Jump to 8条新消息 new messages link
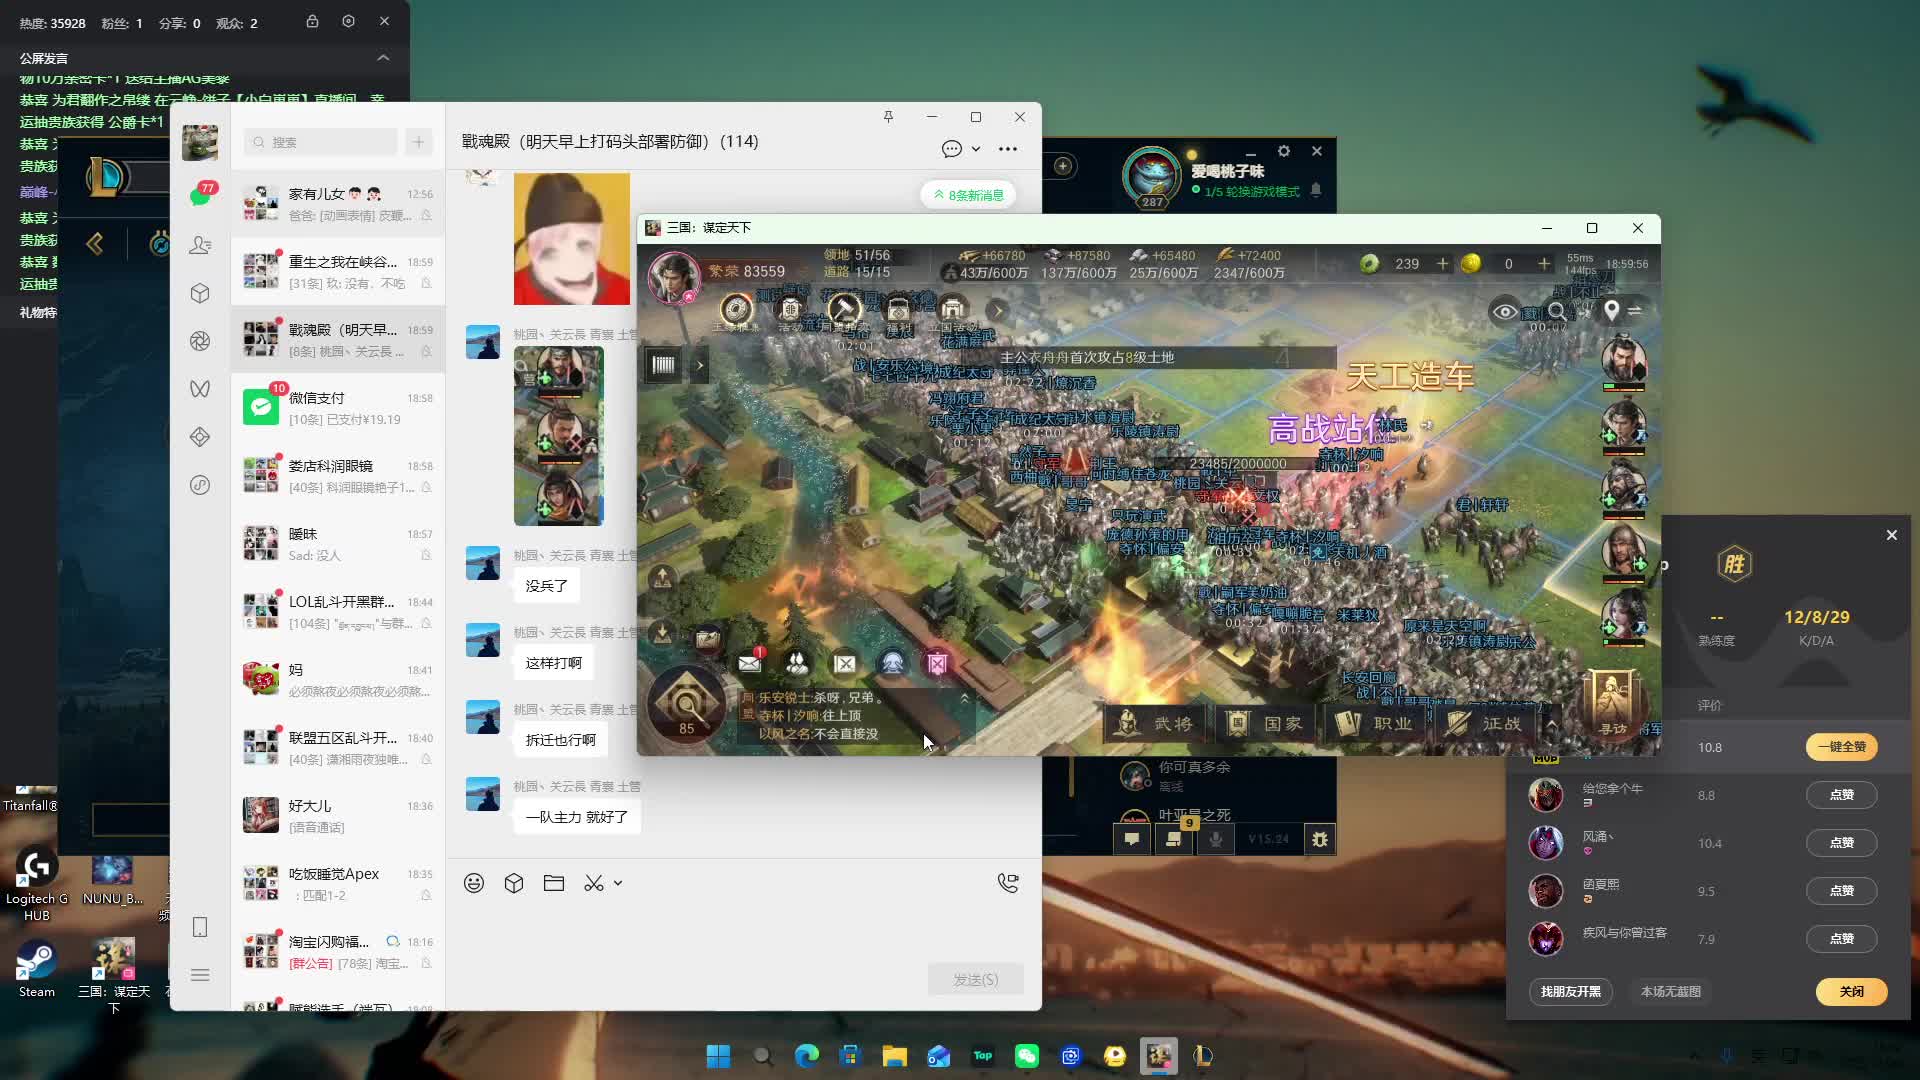 (x=968, y=195)
